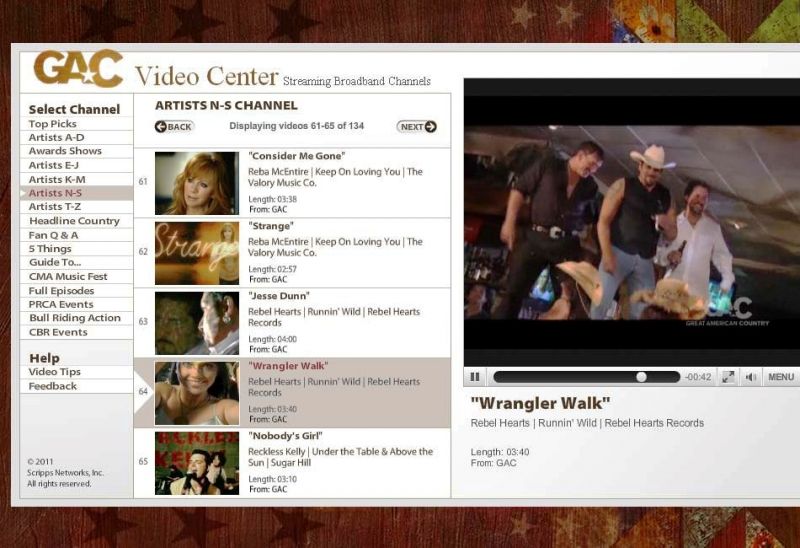Choose the Artists T-Z channel
800x548 pixels.
(55, 206)
